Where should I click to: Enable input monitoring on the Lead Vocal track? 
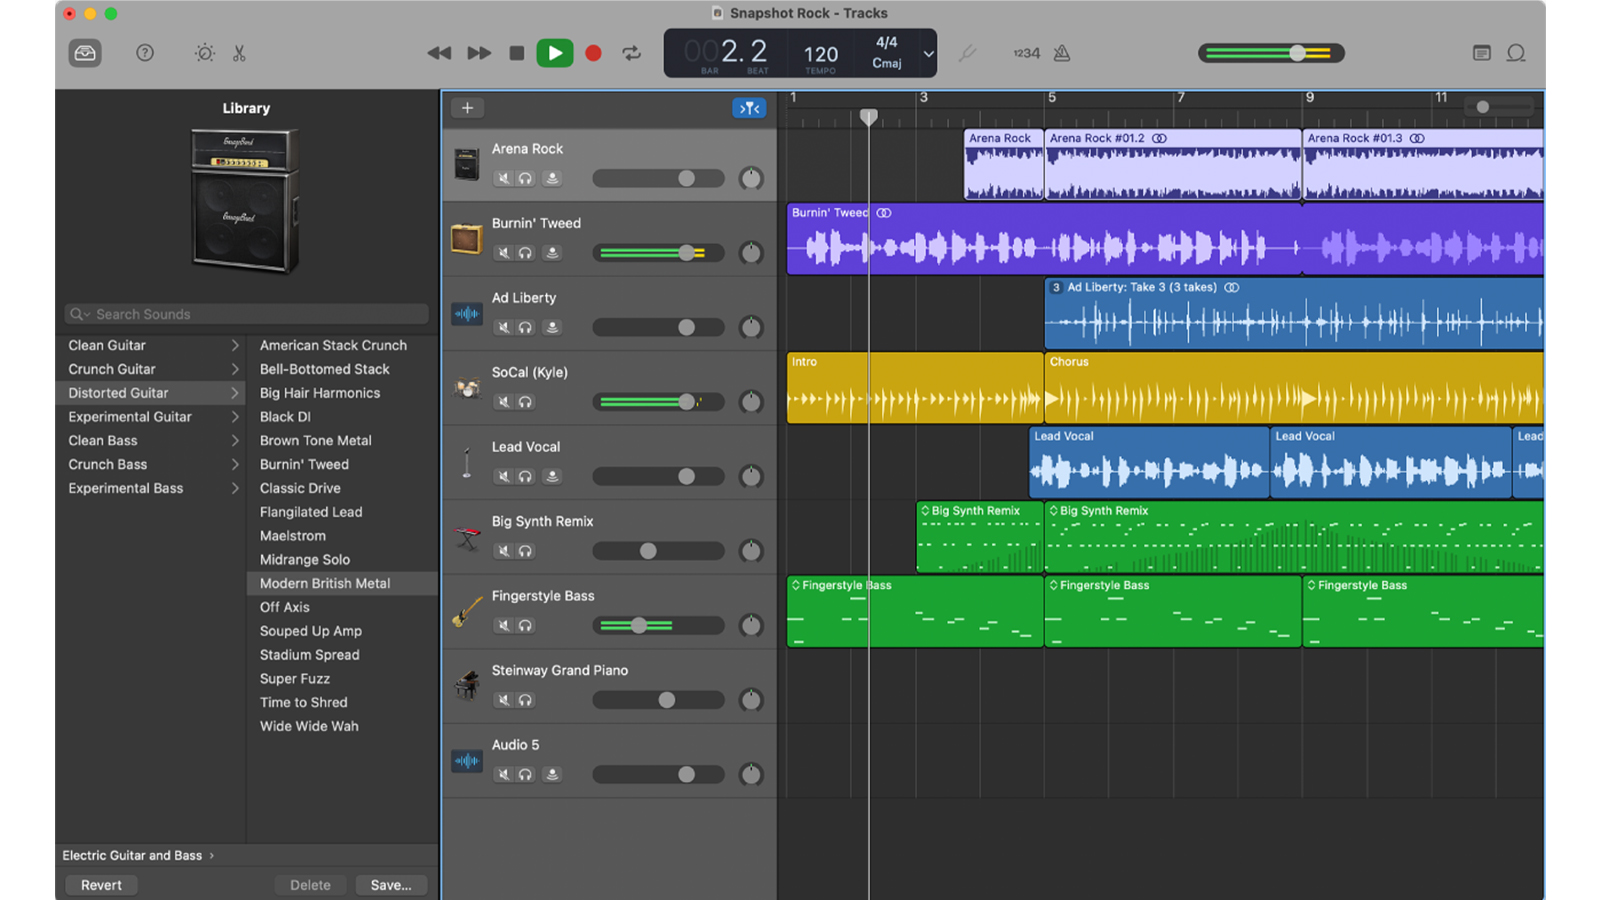coord(551,476)
